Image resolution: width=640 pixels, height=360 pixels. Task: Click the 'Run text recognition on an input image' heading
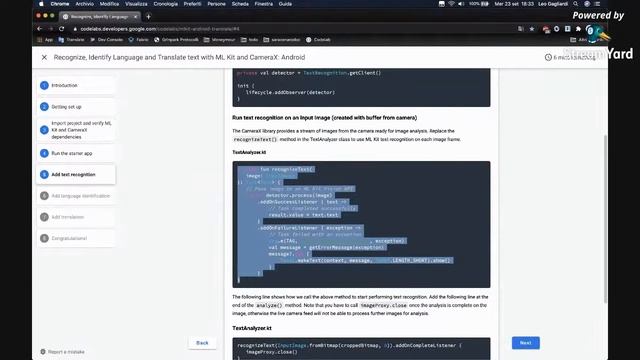(x=324, y=118)
